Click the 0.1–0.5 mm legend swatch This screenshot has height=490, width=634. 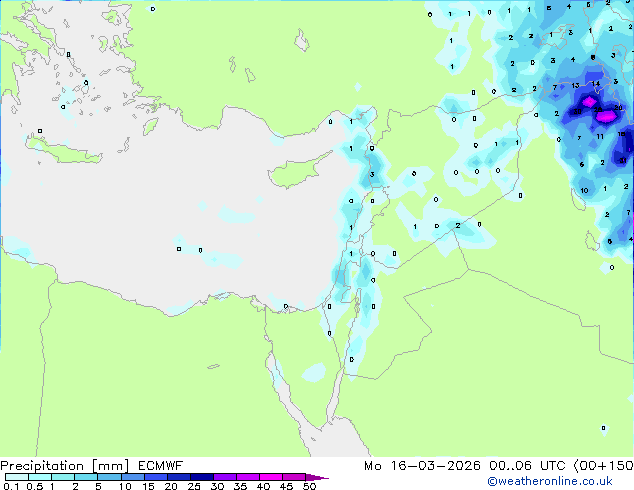tap(17, 477)
